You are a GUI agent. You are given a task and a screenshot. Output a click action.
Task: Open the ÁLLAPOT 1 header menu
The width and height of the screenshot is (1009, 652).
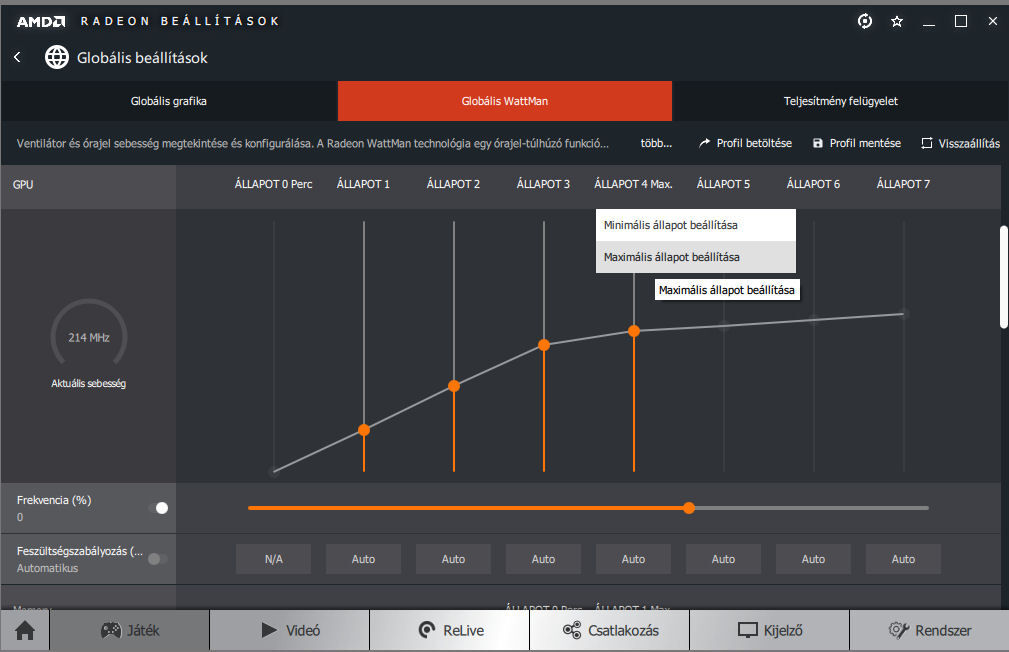[364, 184]
